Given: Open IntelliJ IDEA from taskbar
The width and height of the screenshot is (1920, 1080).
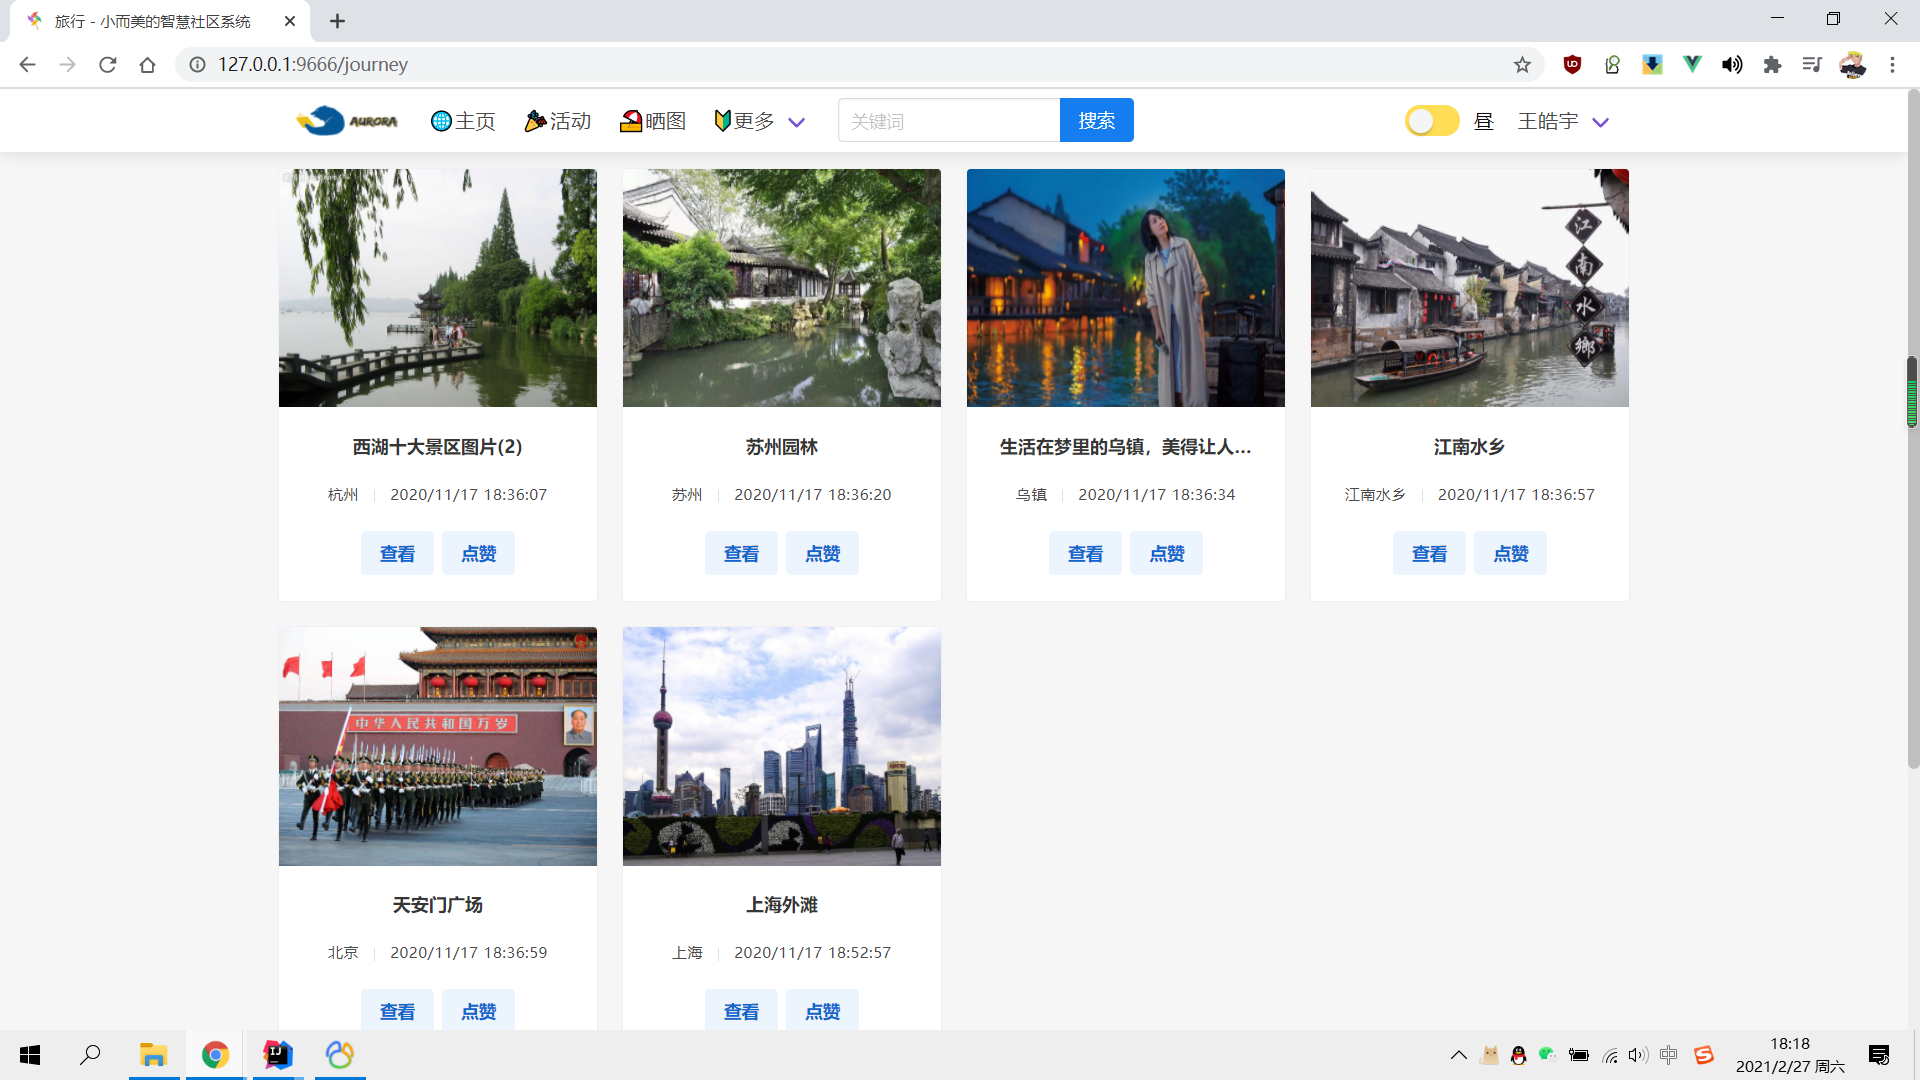Looking at the screenshot, I should 277,1055.
